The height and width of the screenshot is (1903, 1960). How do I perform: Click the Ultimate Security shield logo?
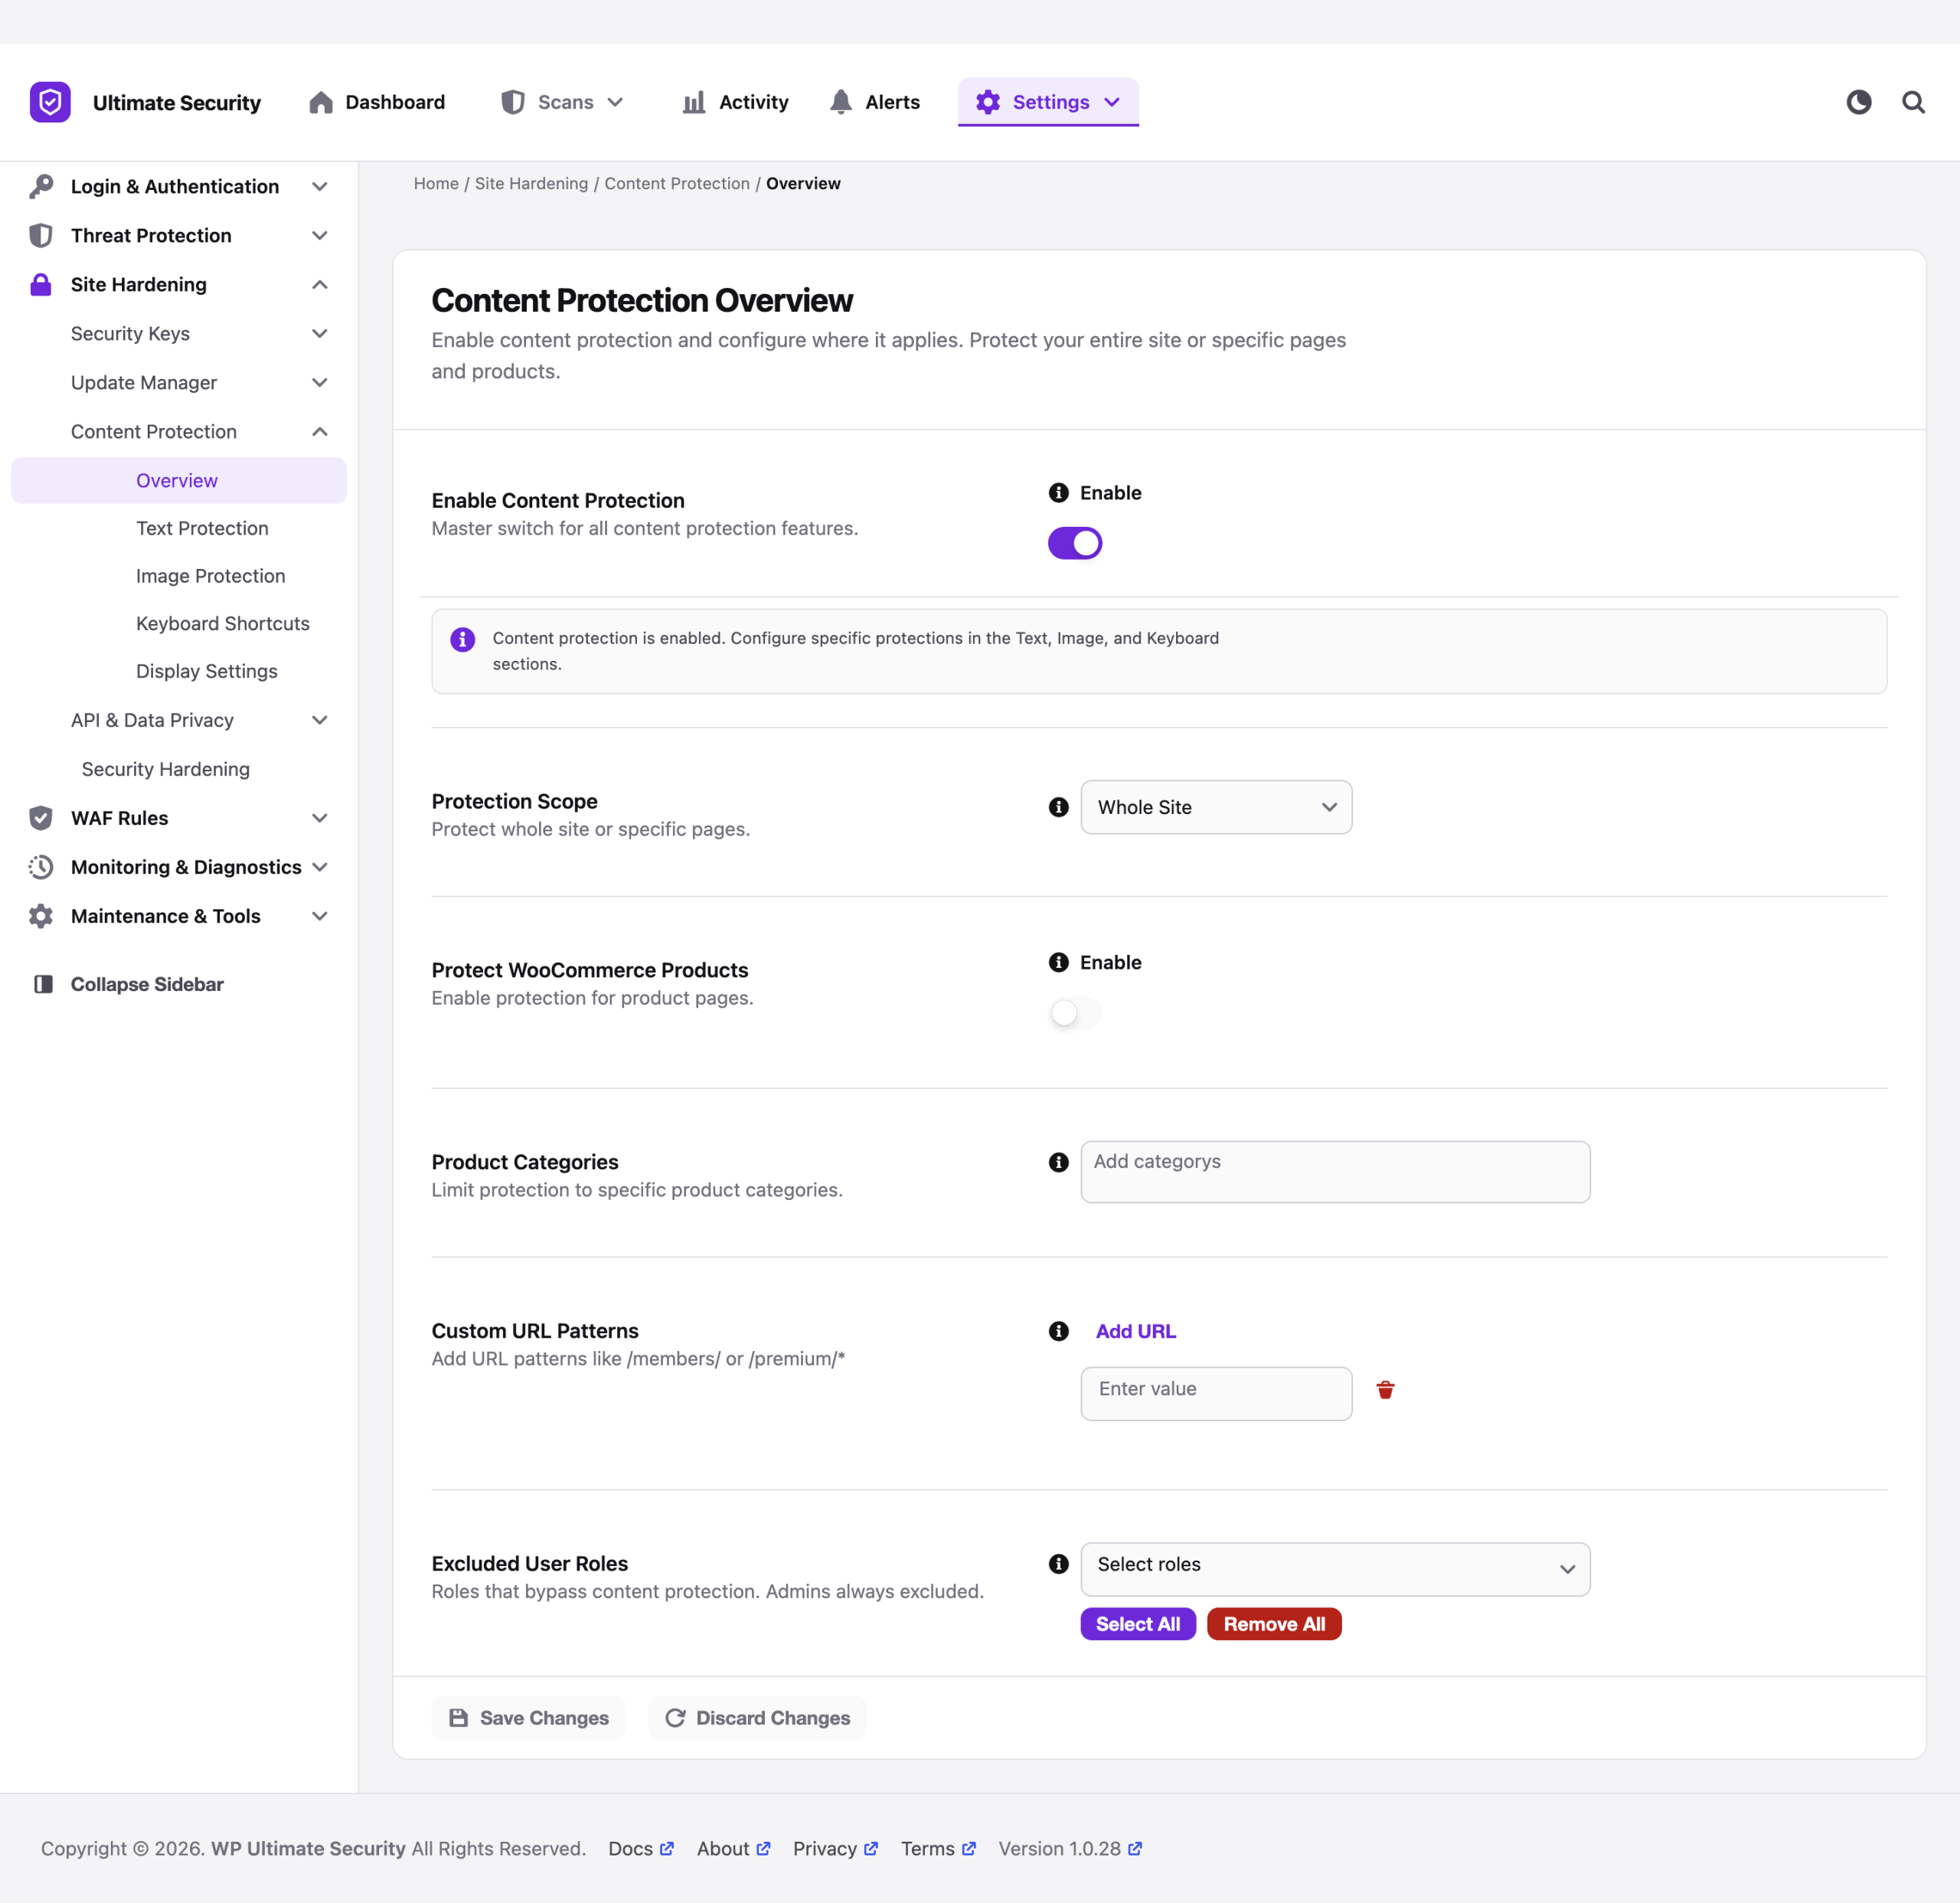pos(50,102)
